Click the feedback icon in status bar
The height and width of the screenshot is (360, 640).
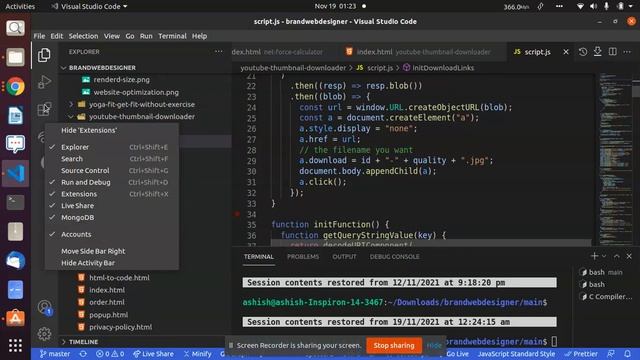(611, 354)
